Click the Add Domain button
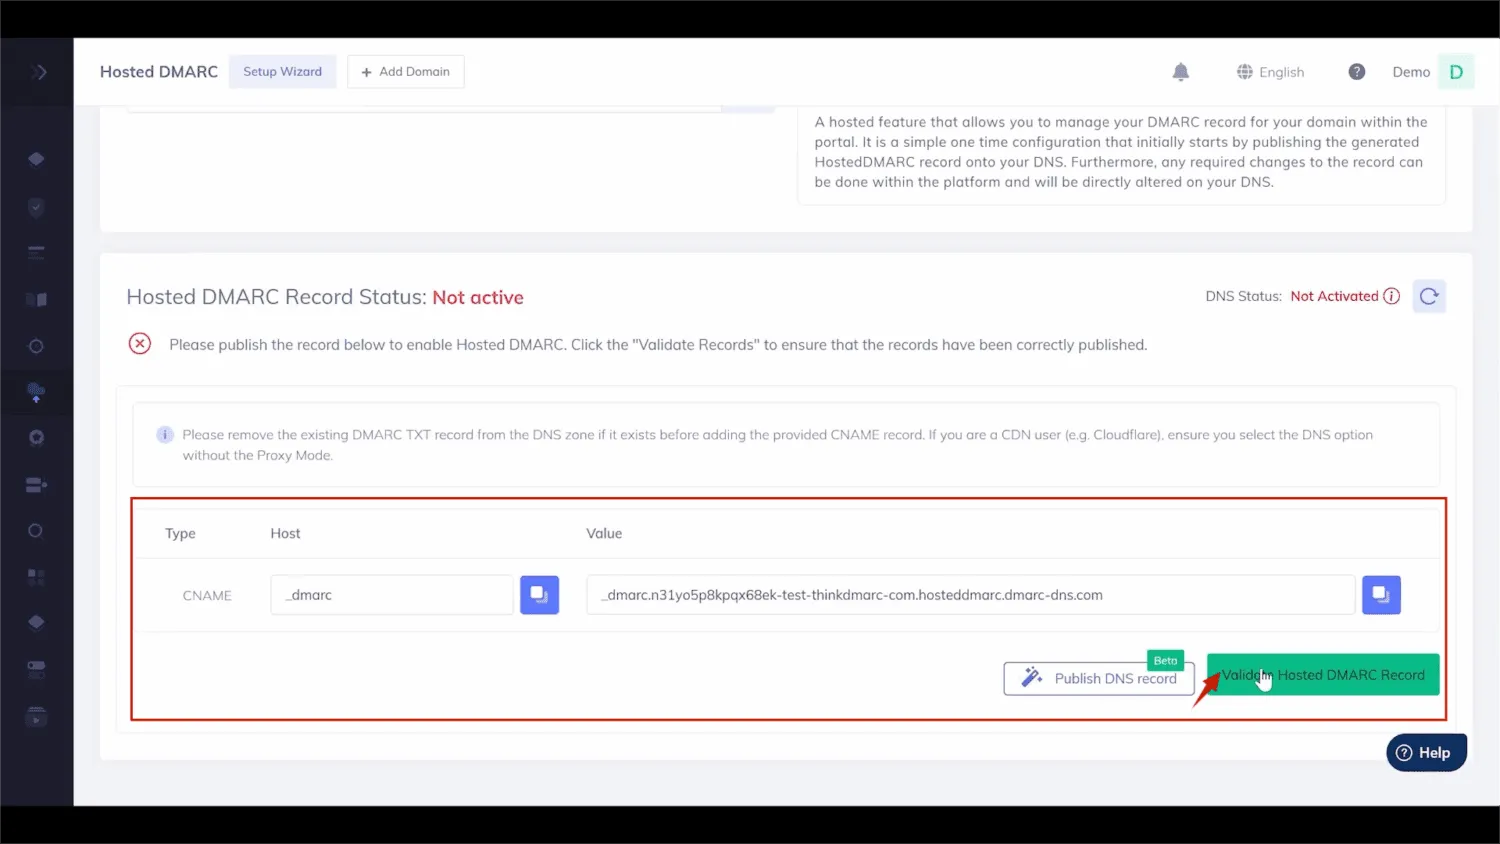The width and height of the screenshot is (1500, 844). 406,72
